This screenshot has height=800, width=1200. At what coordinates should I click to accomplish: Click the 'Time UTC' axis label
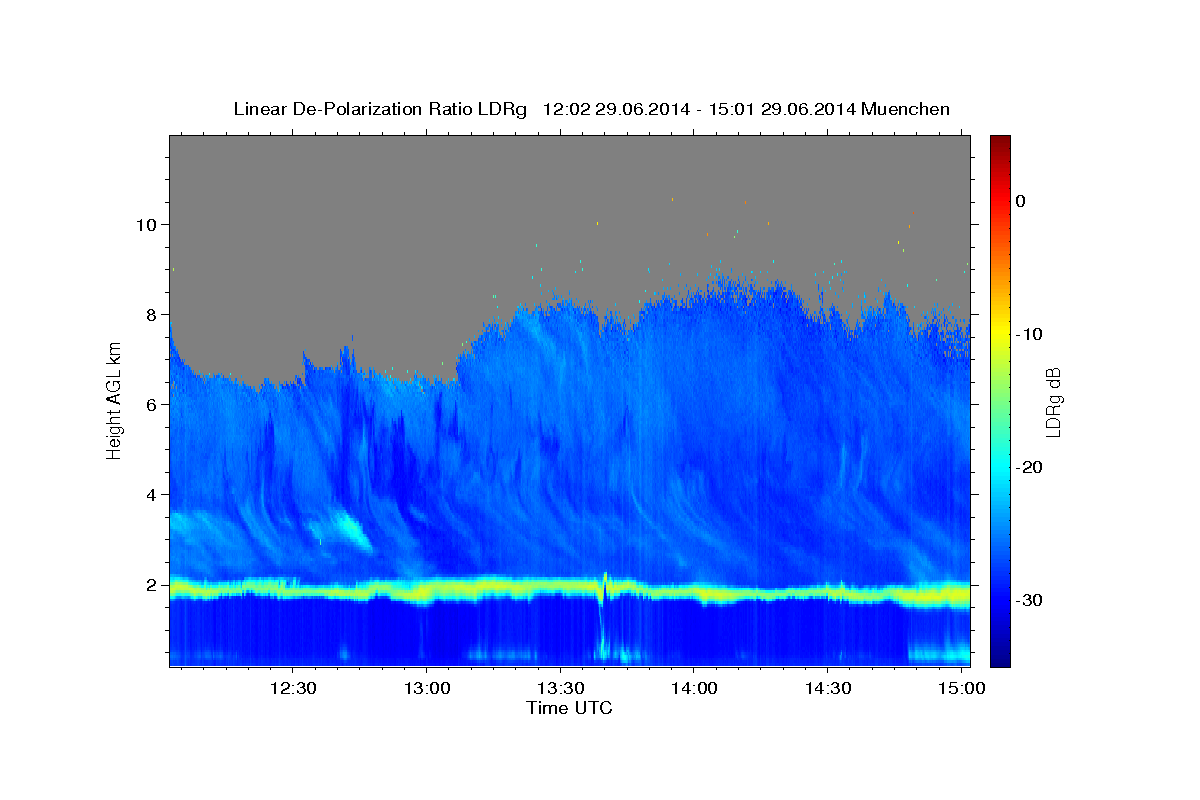pos(569,708)
